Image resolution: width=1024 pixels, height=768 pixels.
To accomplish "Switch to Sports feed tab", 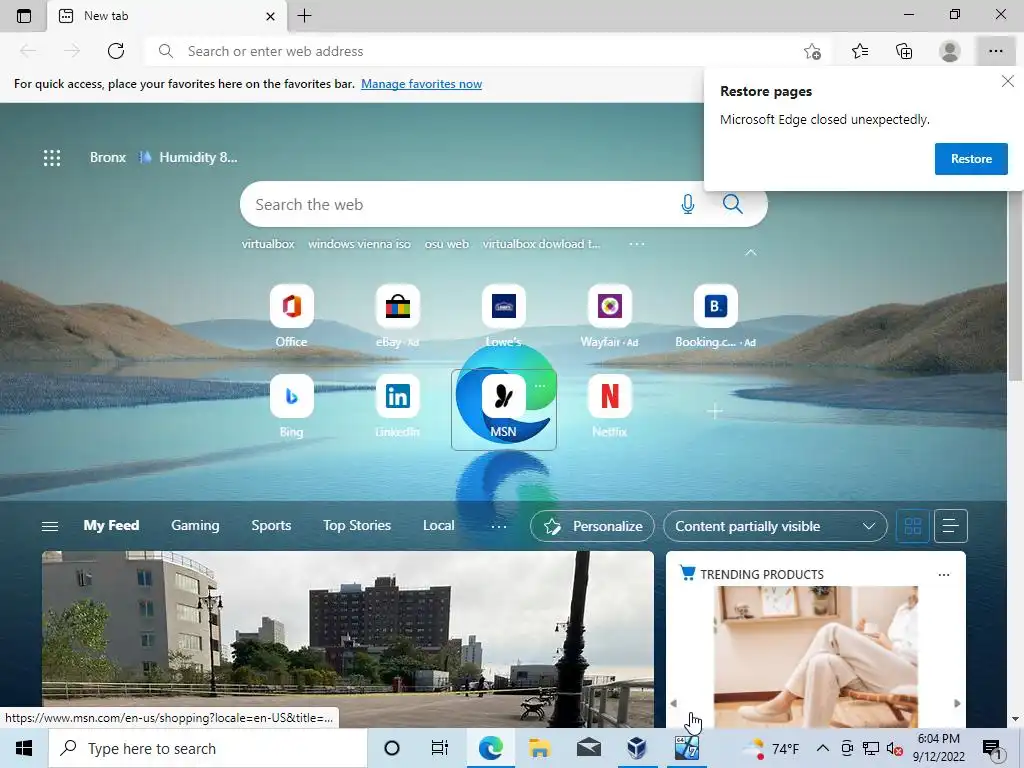I will pos(271,526).
